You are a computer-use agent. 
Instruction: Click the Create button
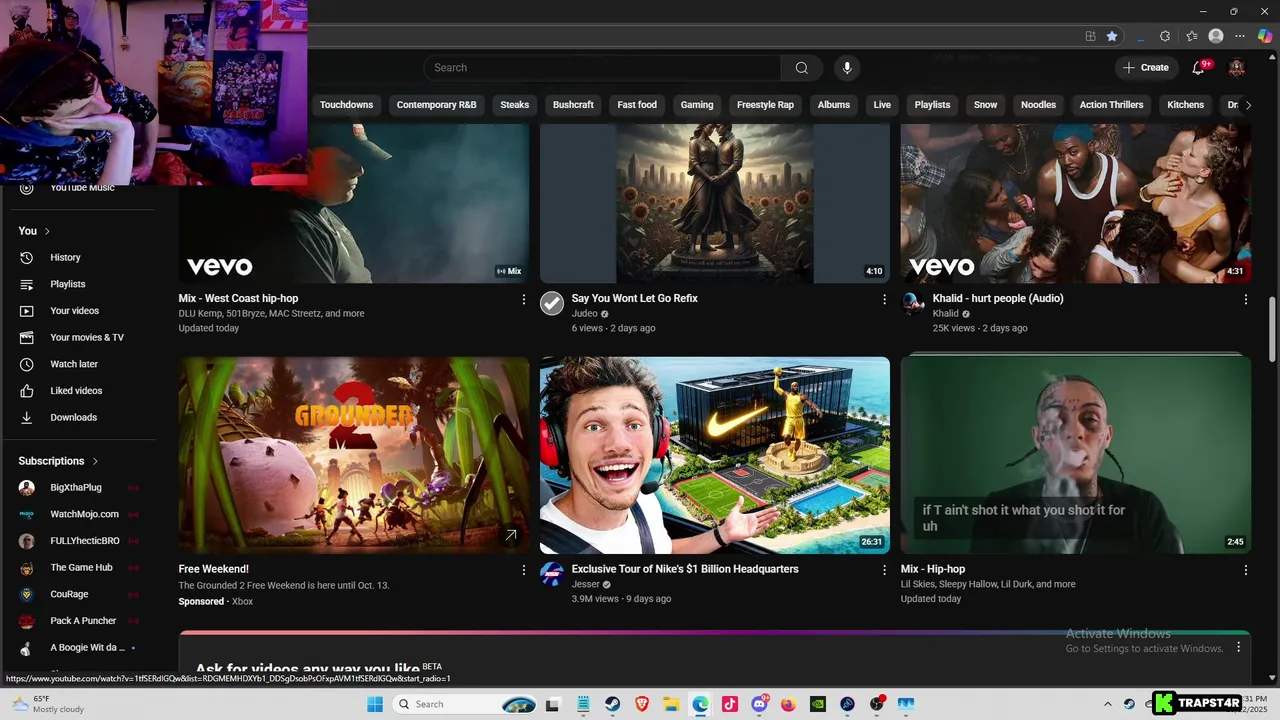pyautogui.click(x=1145, y=68)
